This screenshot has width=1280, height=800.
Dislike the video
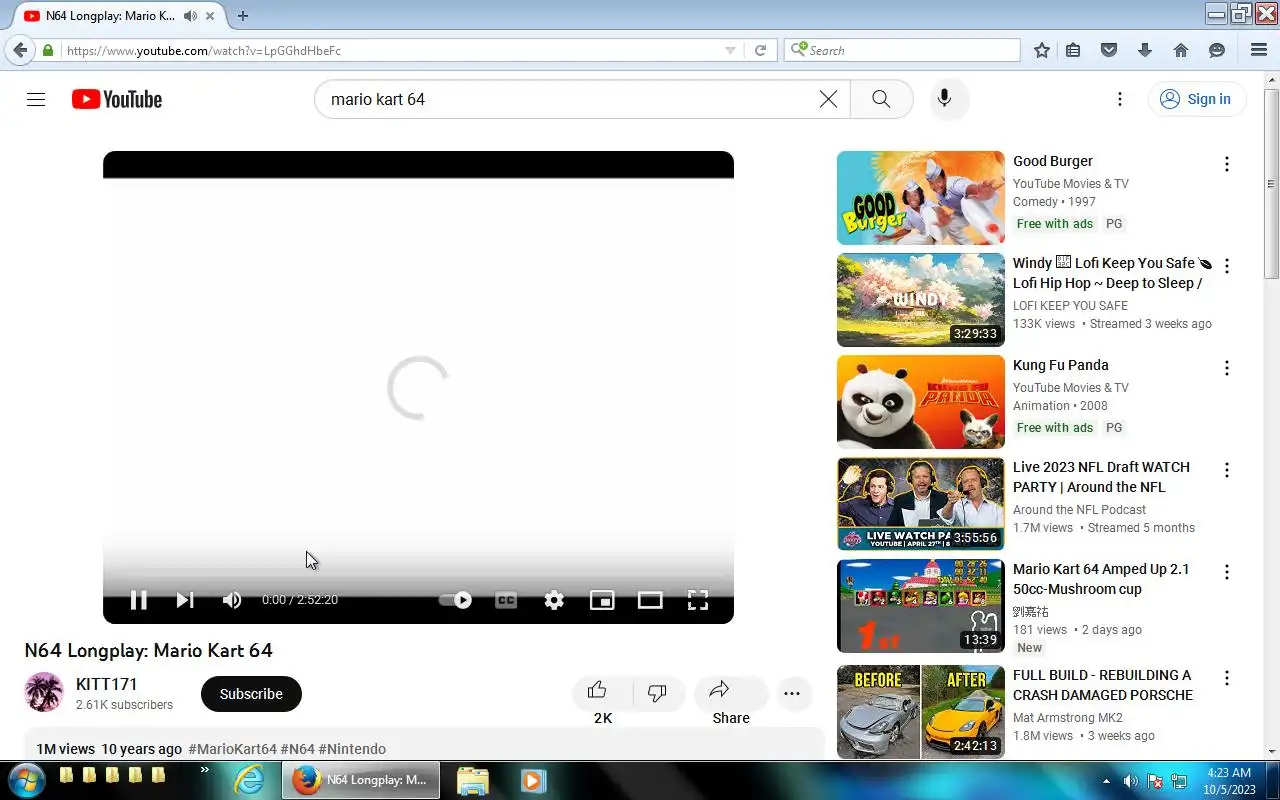pos(658,694)
